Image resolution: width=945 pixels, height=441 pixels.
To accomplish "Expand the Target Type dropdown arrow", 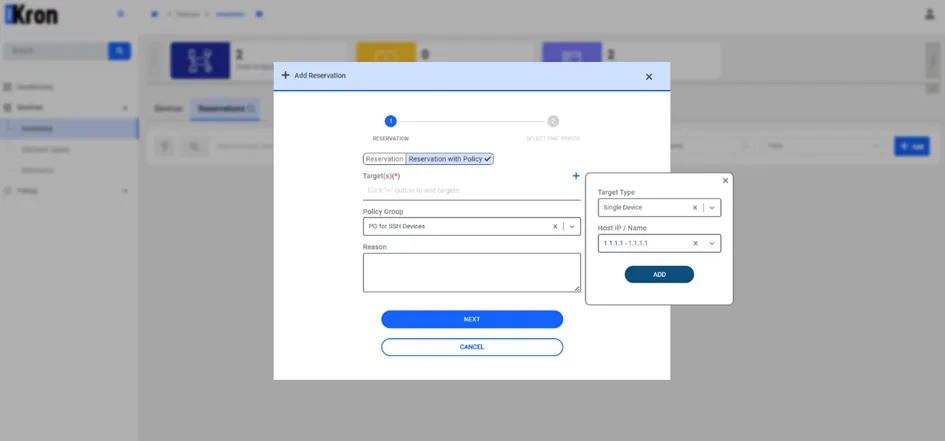I will click(712, 207).
